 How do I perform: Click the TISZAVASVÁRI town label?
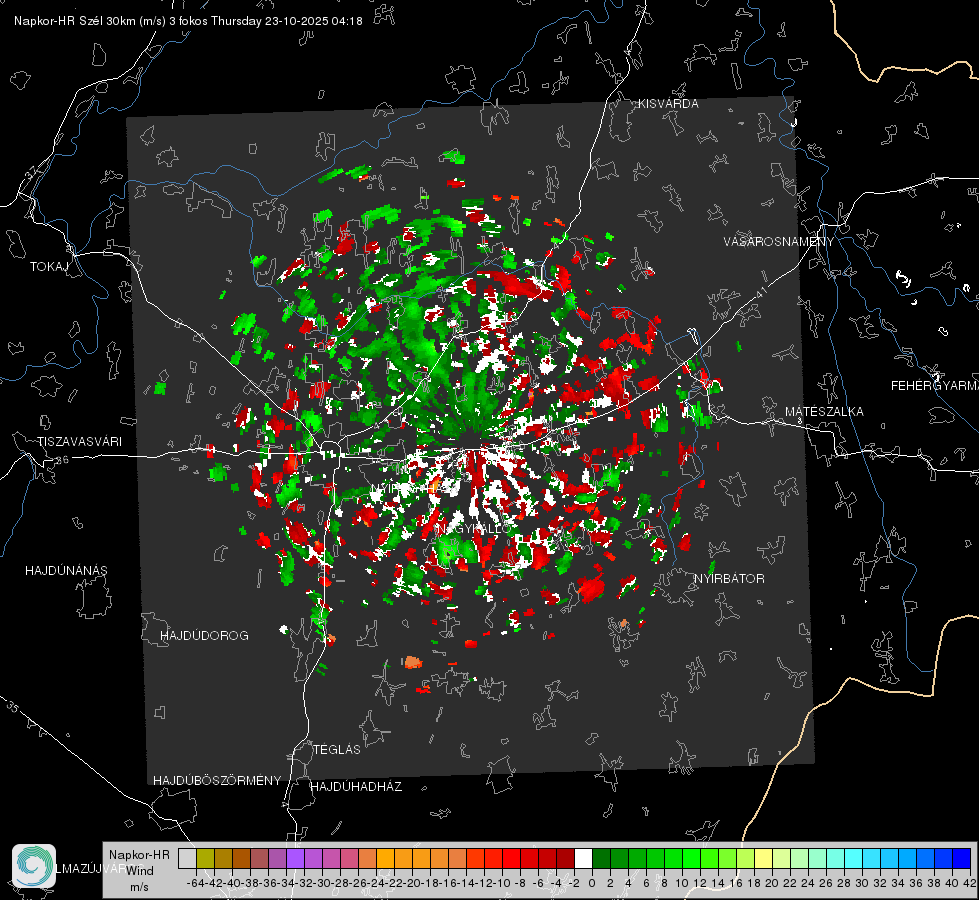(79, 442)
